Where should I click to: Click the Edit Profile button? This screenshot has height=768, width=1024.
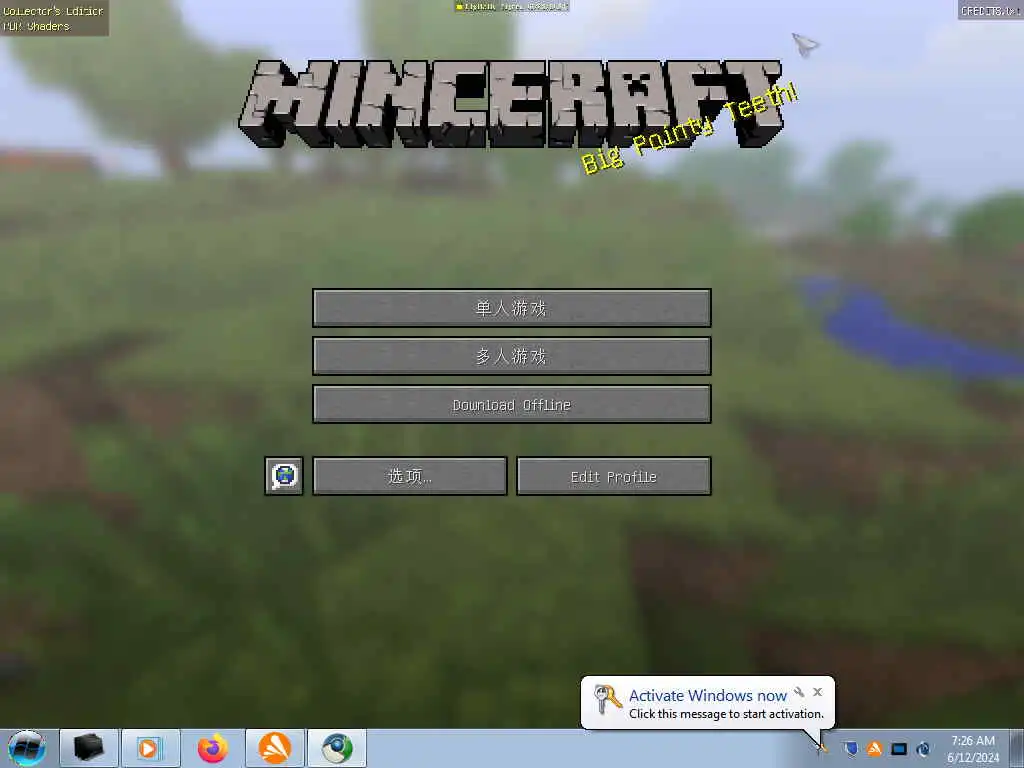(613, 475)
